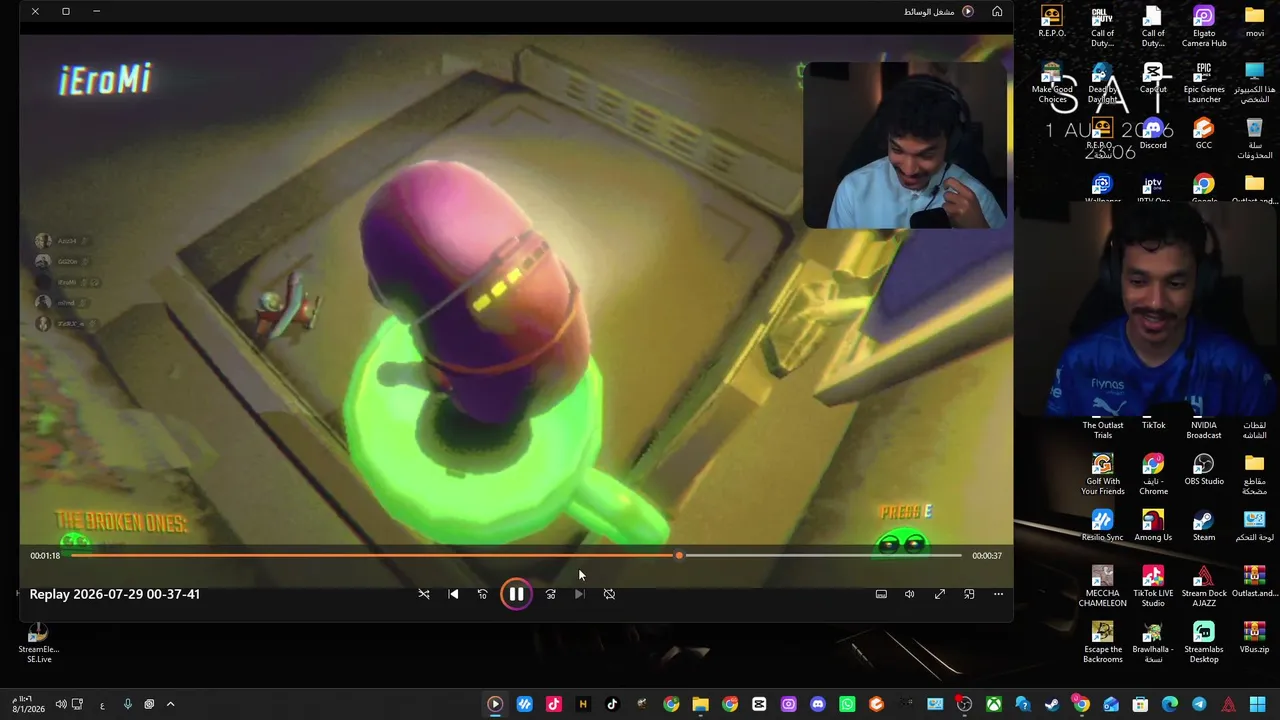Toggle microphone icon in system tray
The image size is (1280, 720).
click(127, 704)
